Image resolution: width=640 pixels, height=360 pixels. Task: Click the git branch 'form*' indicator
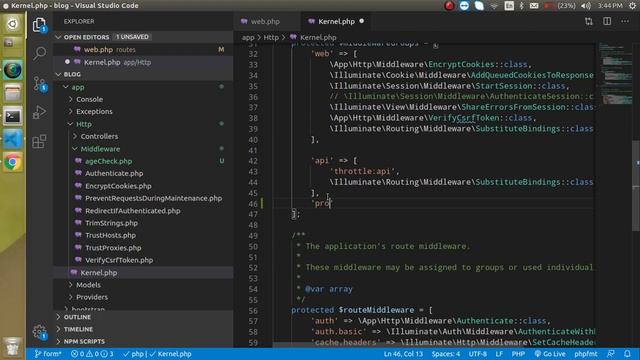click(48, 354)
